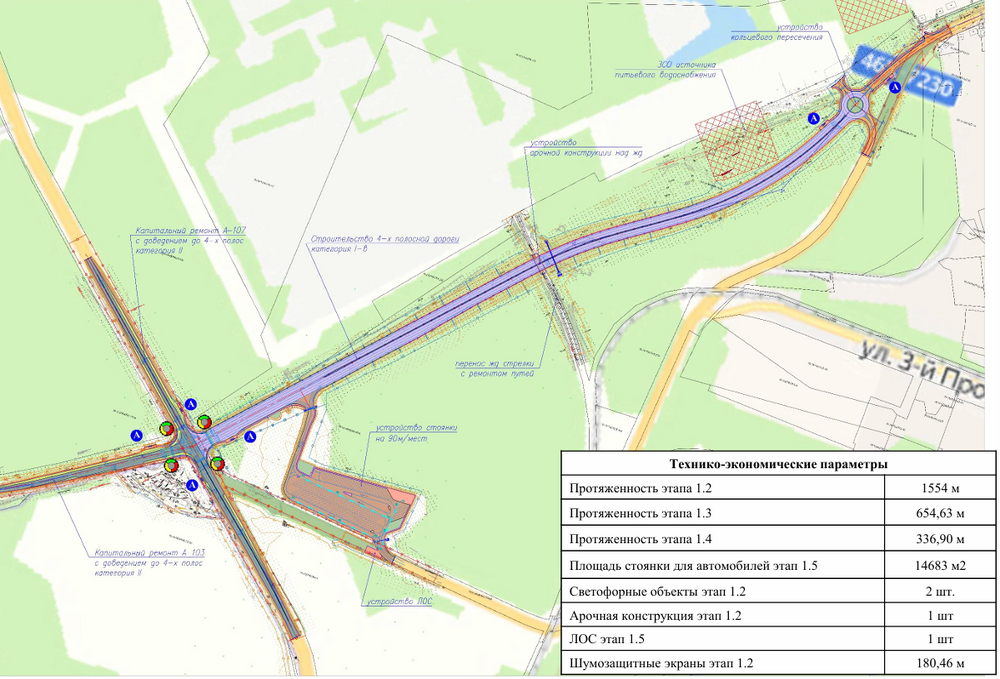Image resolution: width=1000 pixels, height=679 pixels.
Task: Click the blue A marker west of the crossroads
Action: coord(136,435)
